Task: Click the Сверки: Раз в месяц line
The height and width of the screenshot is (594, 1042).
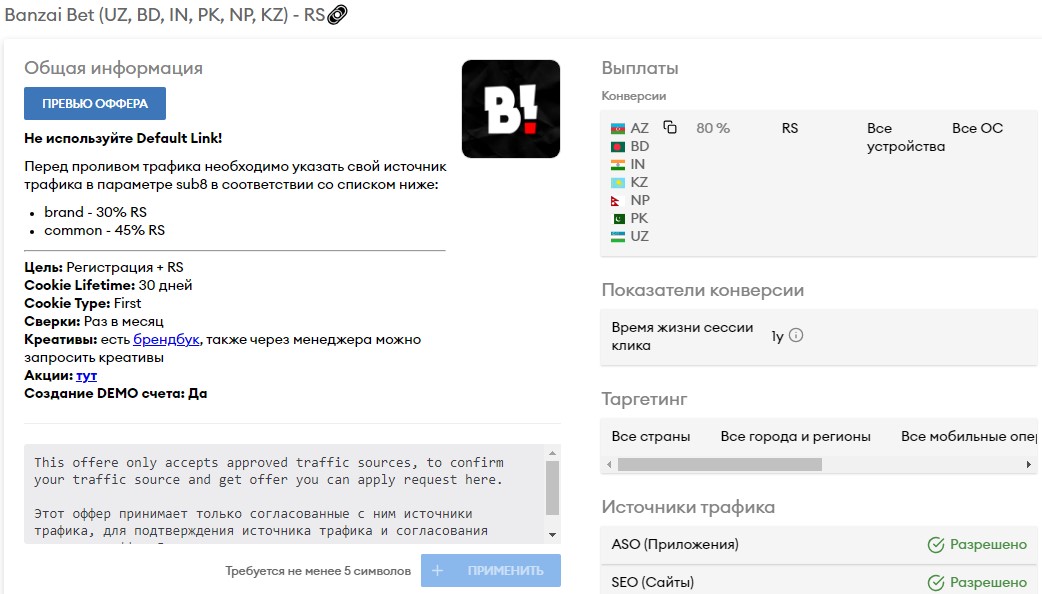Action: click(x=94, y=321)
